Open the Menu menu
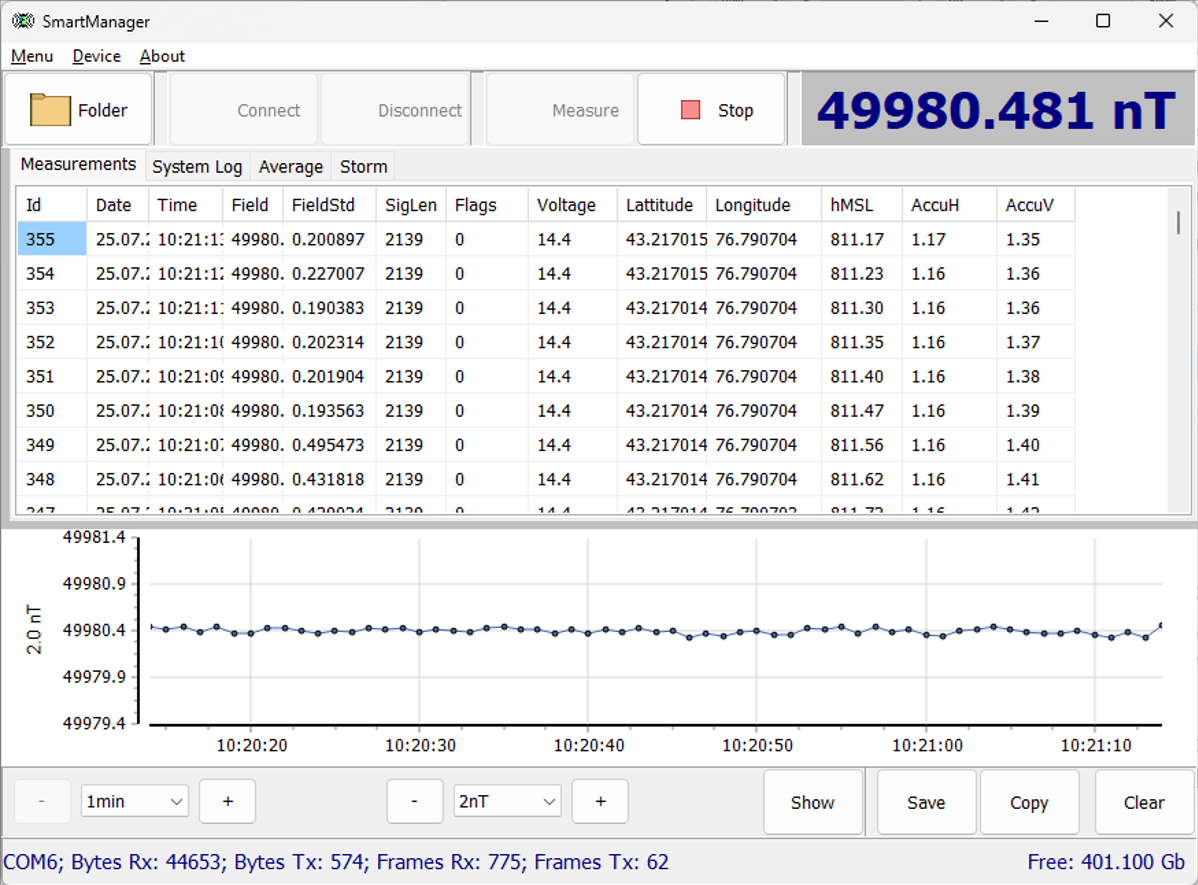Image resolution: width=1198 pixels, height=885 pixels. (x=32, y=56)
